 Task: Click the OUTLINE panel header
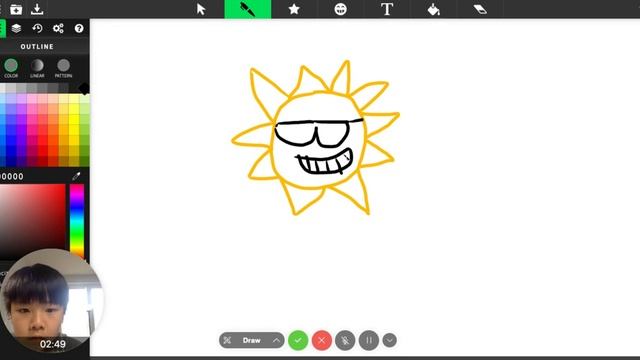click(37, 47)
